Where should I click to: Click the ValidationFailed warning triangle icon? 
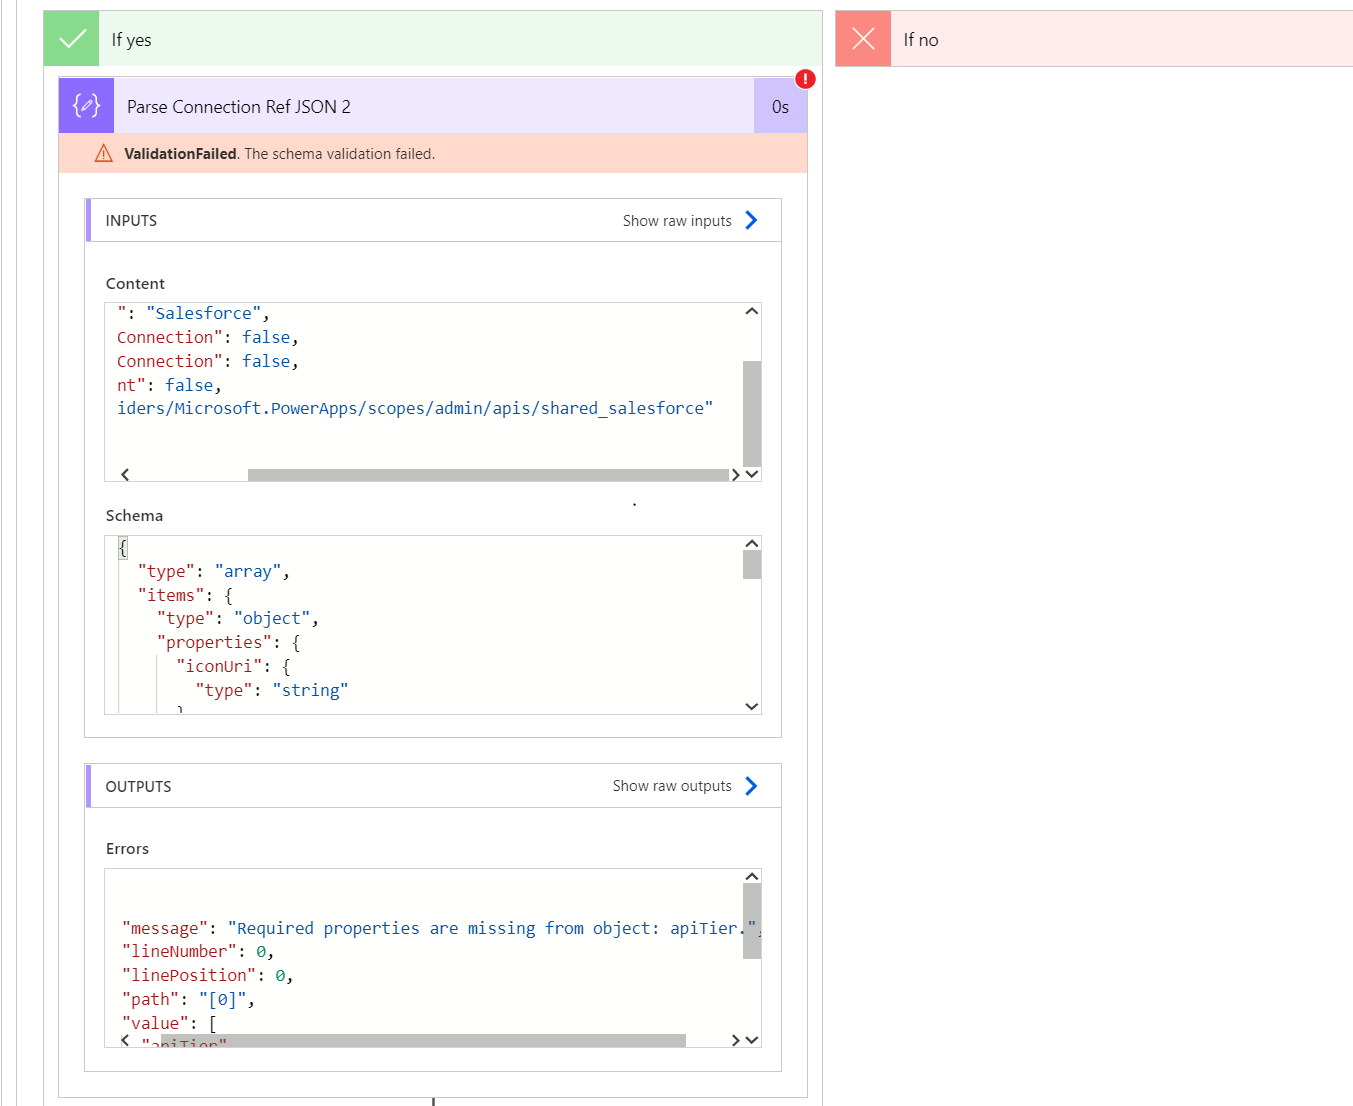(103, 154)
